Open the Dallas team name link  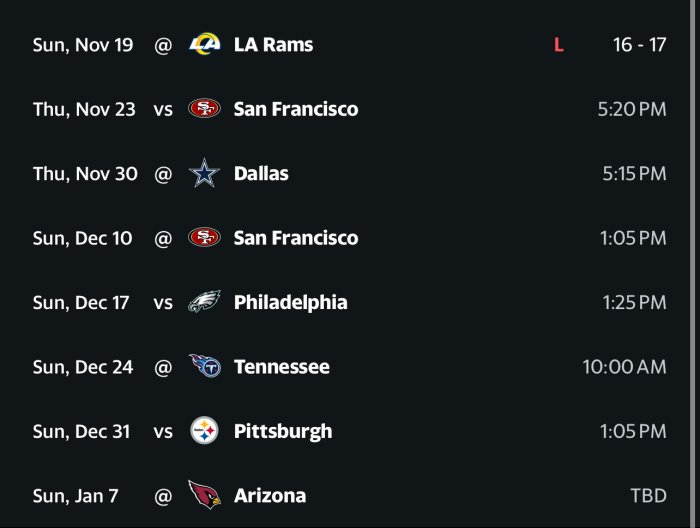coord(261,174)
